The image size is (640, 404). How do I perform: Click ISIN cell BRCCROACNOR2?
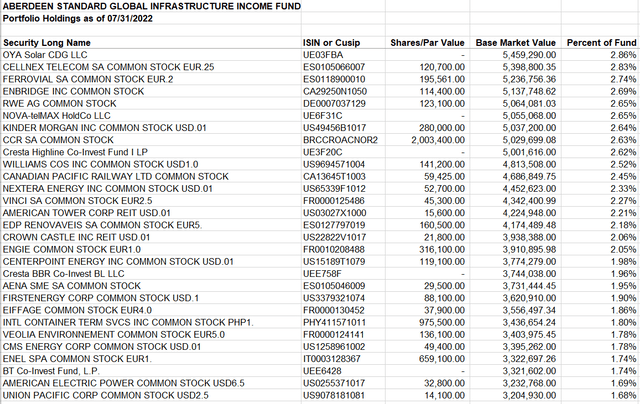[340, 140]
